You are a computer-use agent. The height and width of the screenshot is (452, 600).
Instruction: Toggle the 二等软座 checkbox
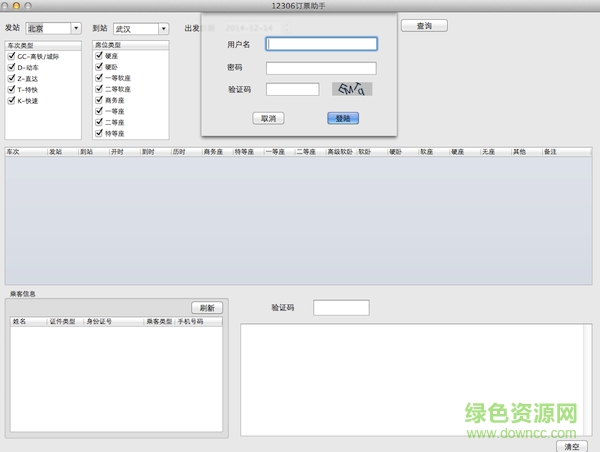point(99,89)
